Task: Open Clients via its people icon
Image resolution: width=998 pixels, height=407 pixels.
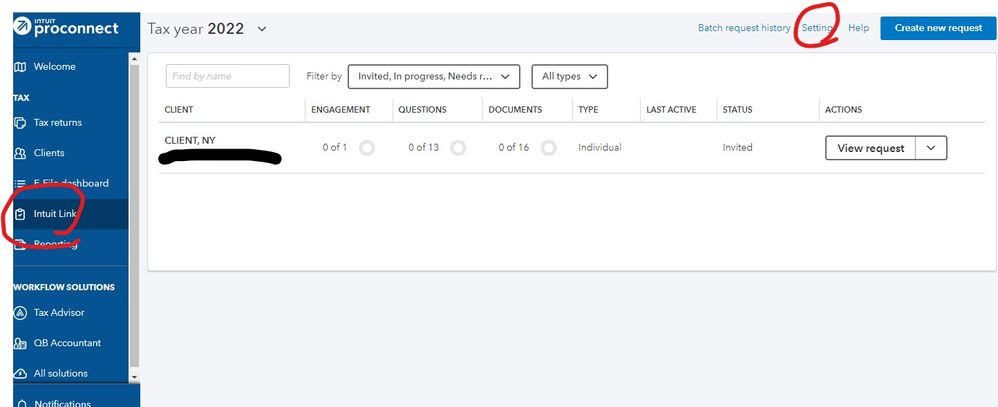Action: click(19, 153)
